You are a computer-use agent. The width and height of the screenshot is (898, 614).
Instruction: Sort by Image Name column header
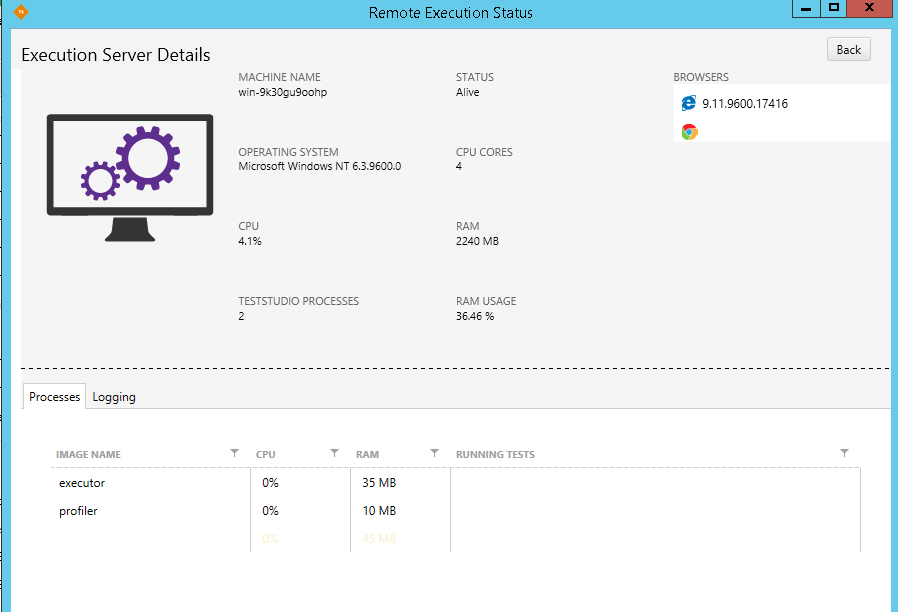(x=89, y=455)
